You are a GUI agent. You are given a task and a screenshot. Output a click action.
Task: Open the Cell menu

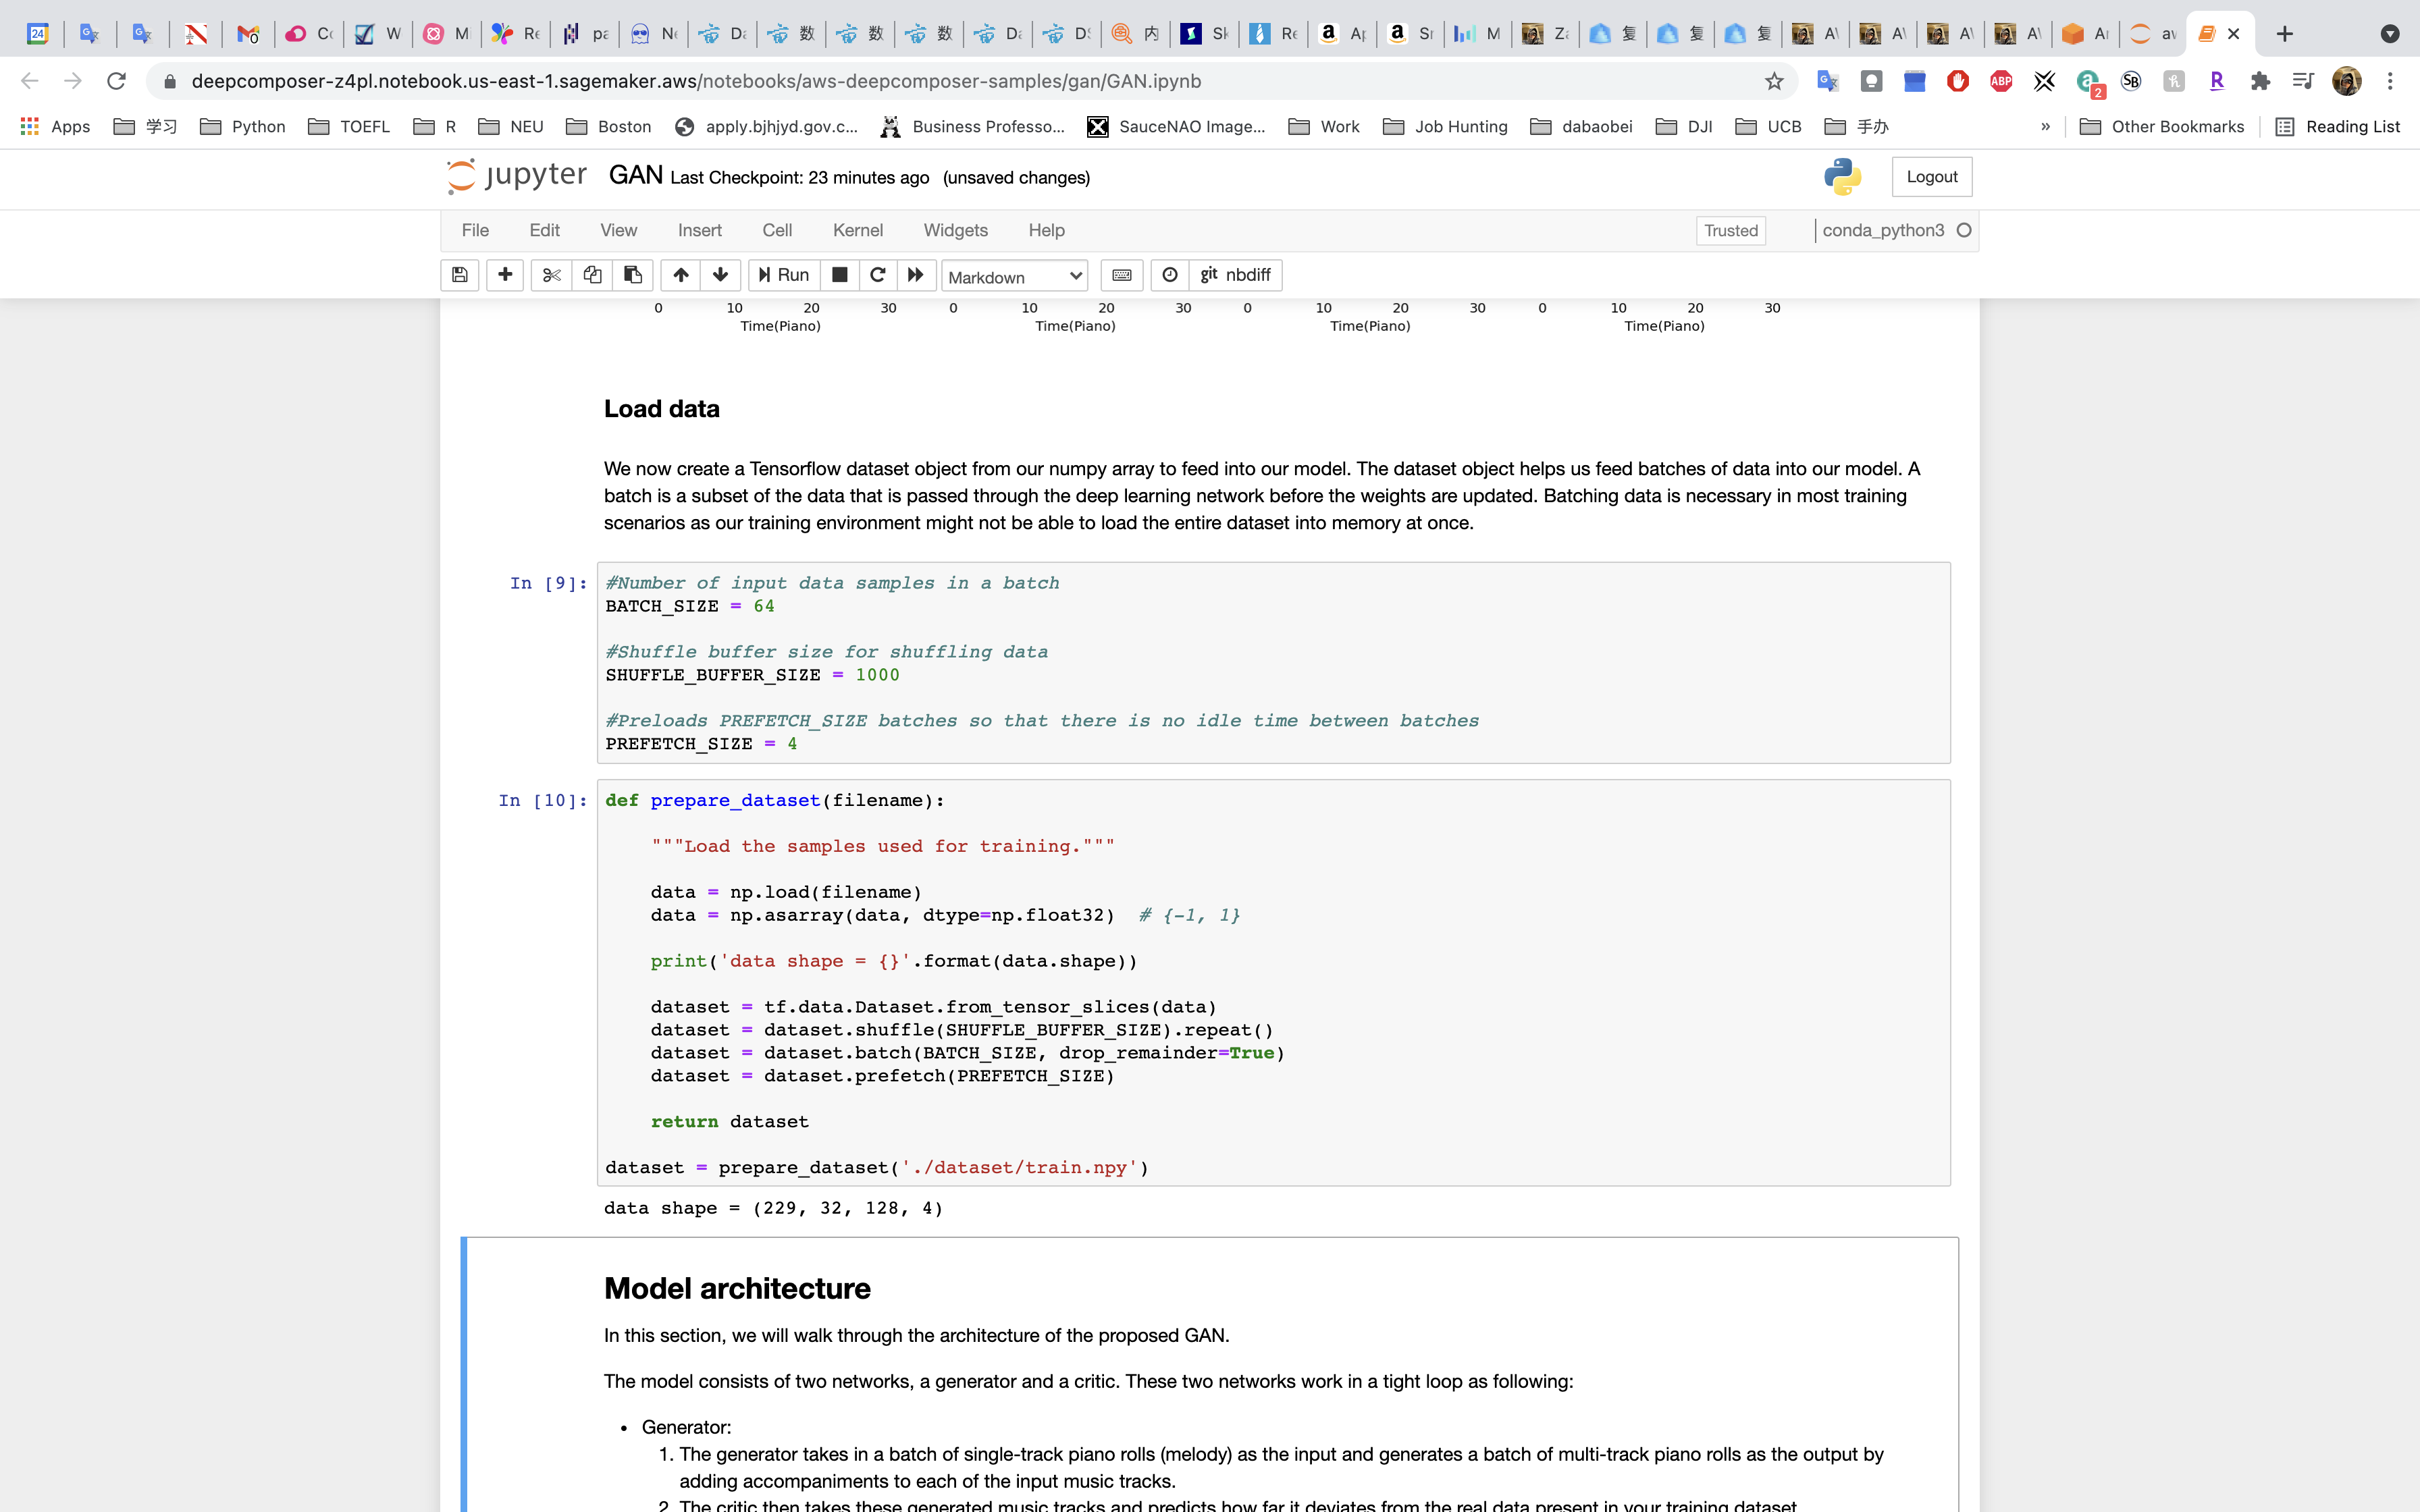776,230
